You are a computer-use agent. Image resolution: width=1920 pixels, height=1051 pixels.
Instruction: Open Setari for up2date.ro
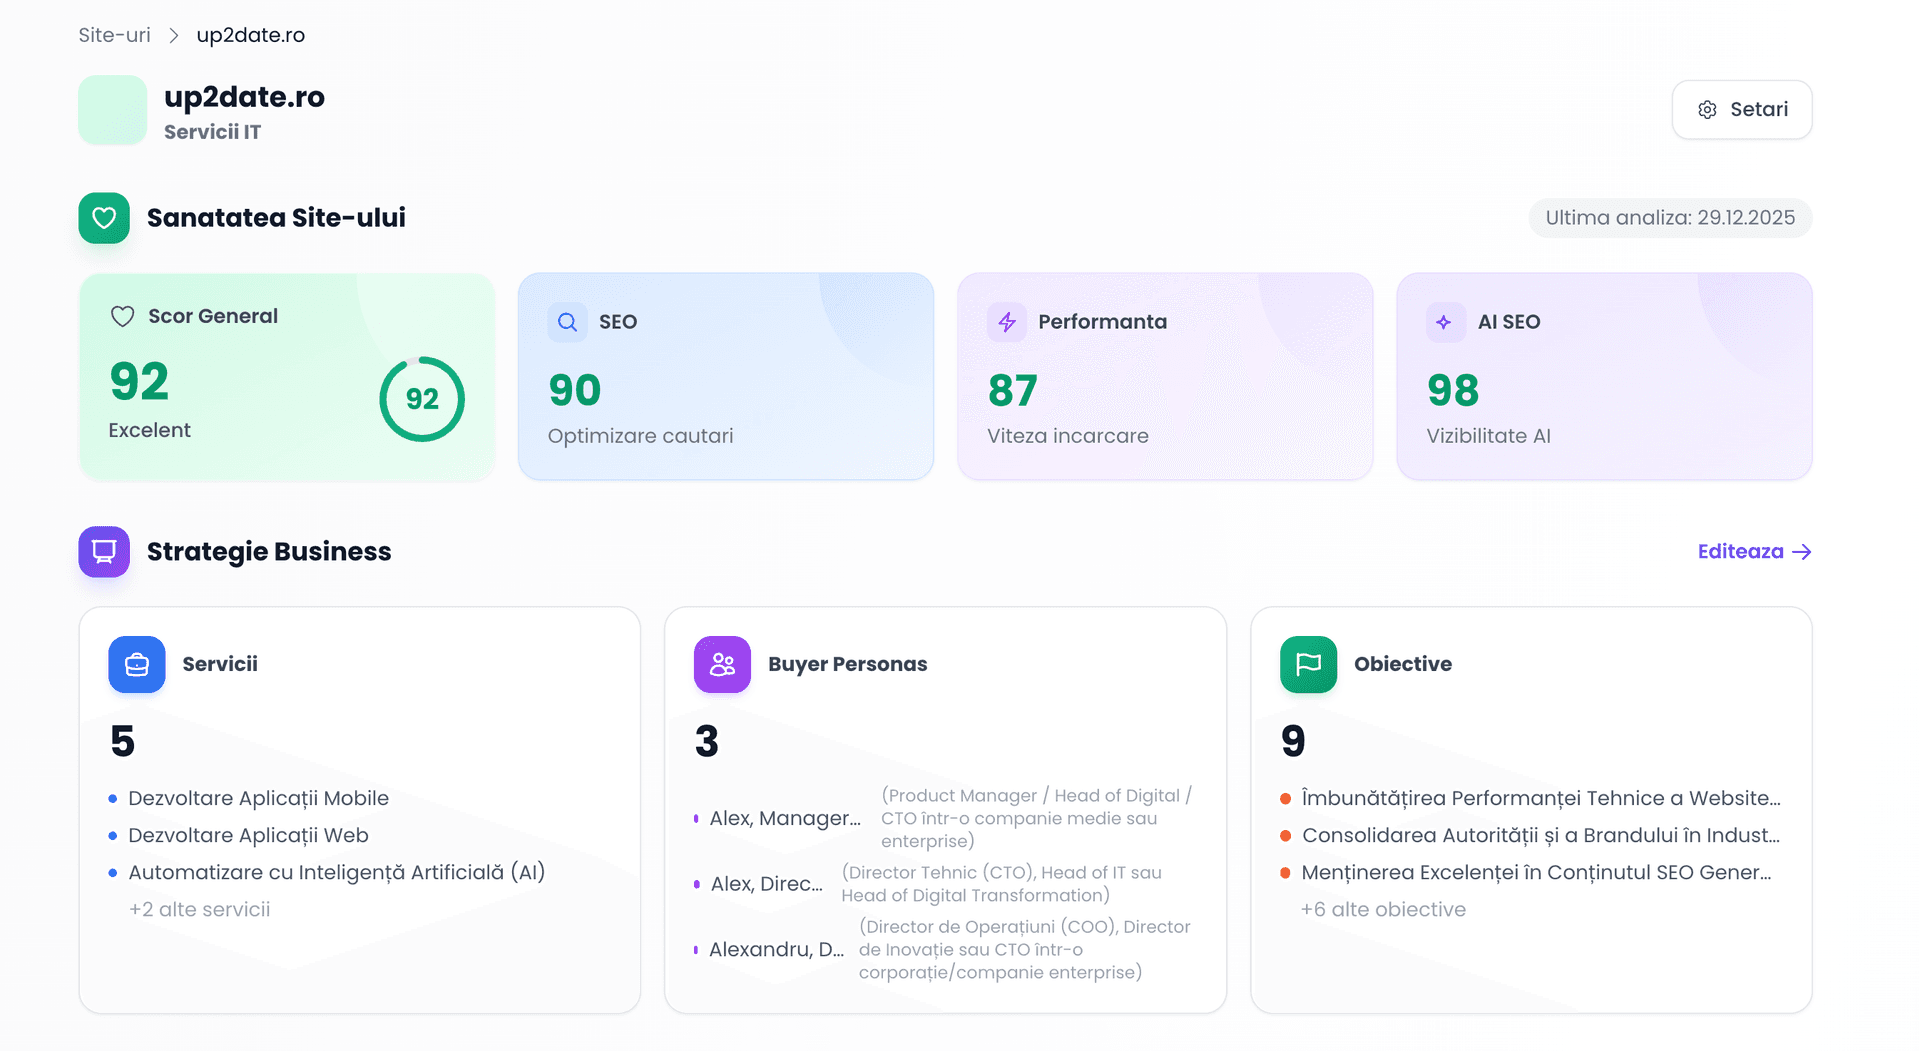click(x=1741, y=110)
